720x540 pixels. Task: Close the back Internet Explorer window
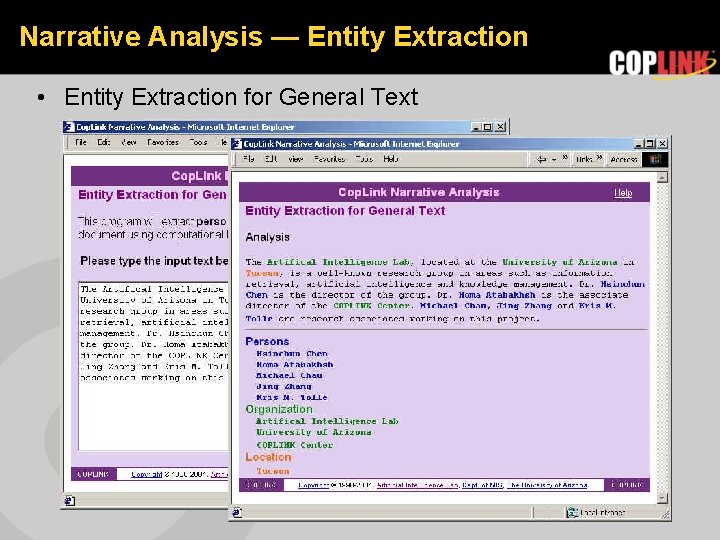tap(501, 127)
